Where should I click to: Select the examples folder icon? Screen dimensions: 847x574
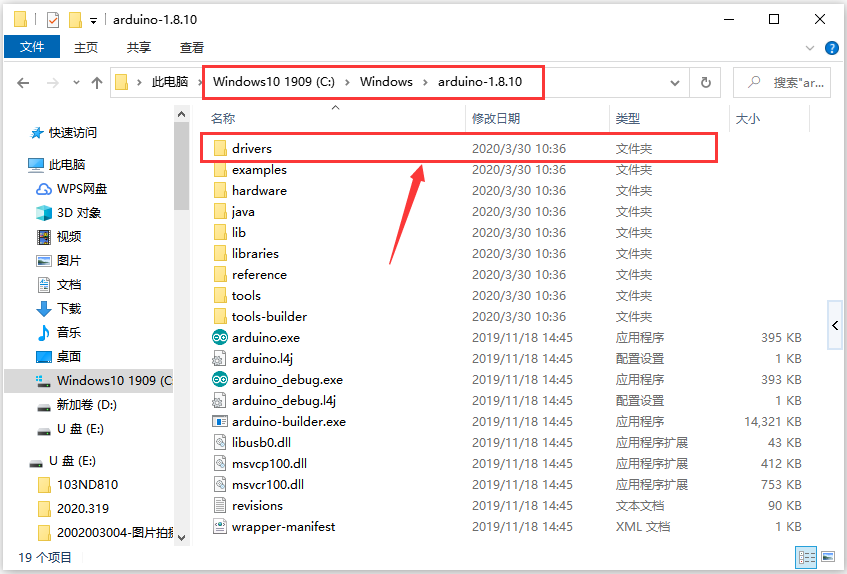220,170
